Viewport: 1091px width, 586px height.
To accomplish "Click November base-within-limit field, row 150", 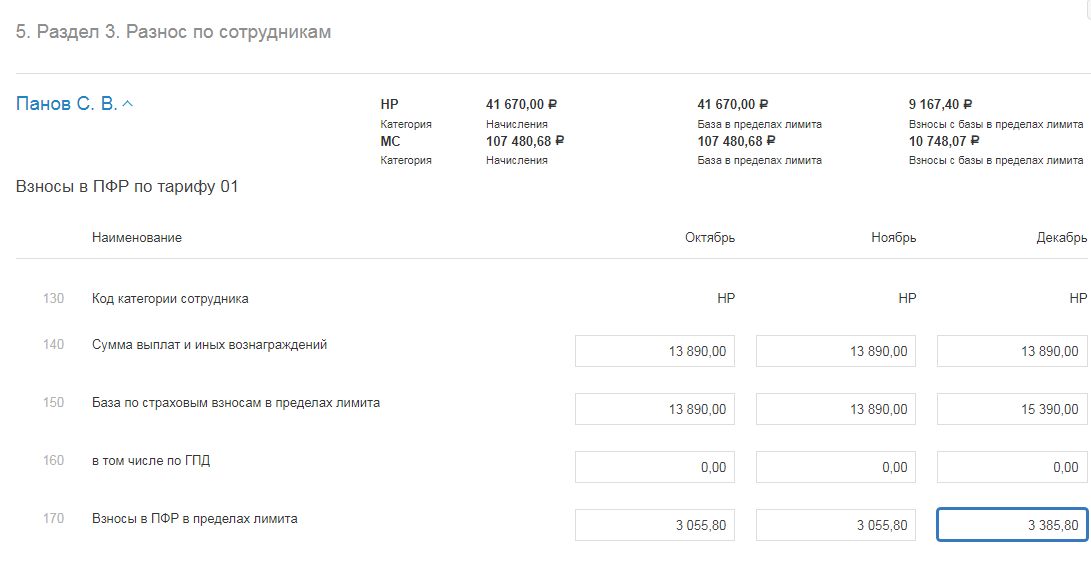I will [836, 409].
